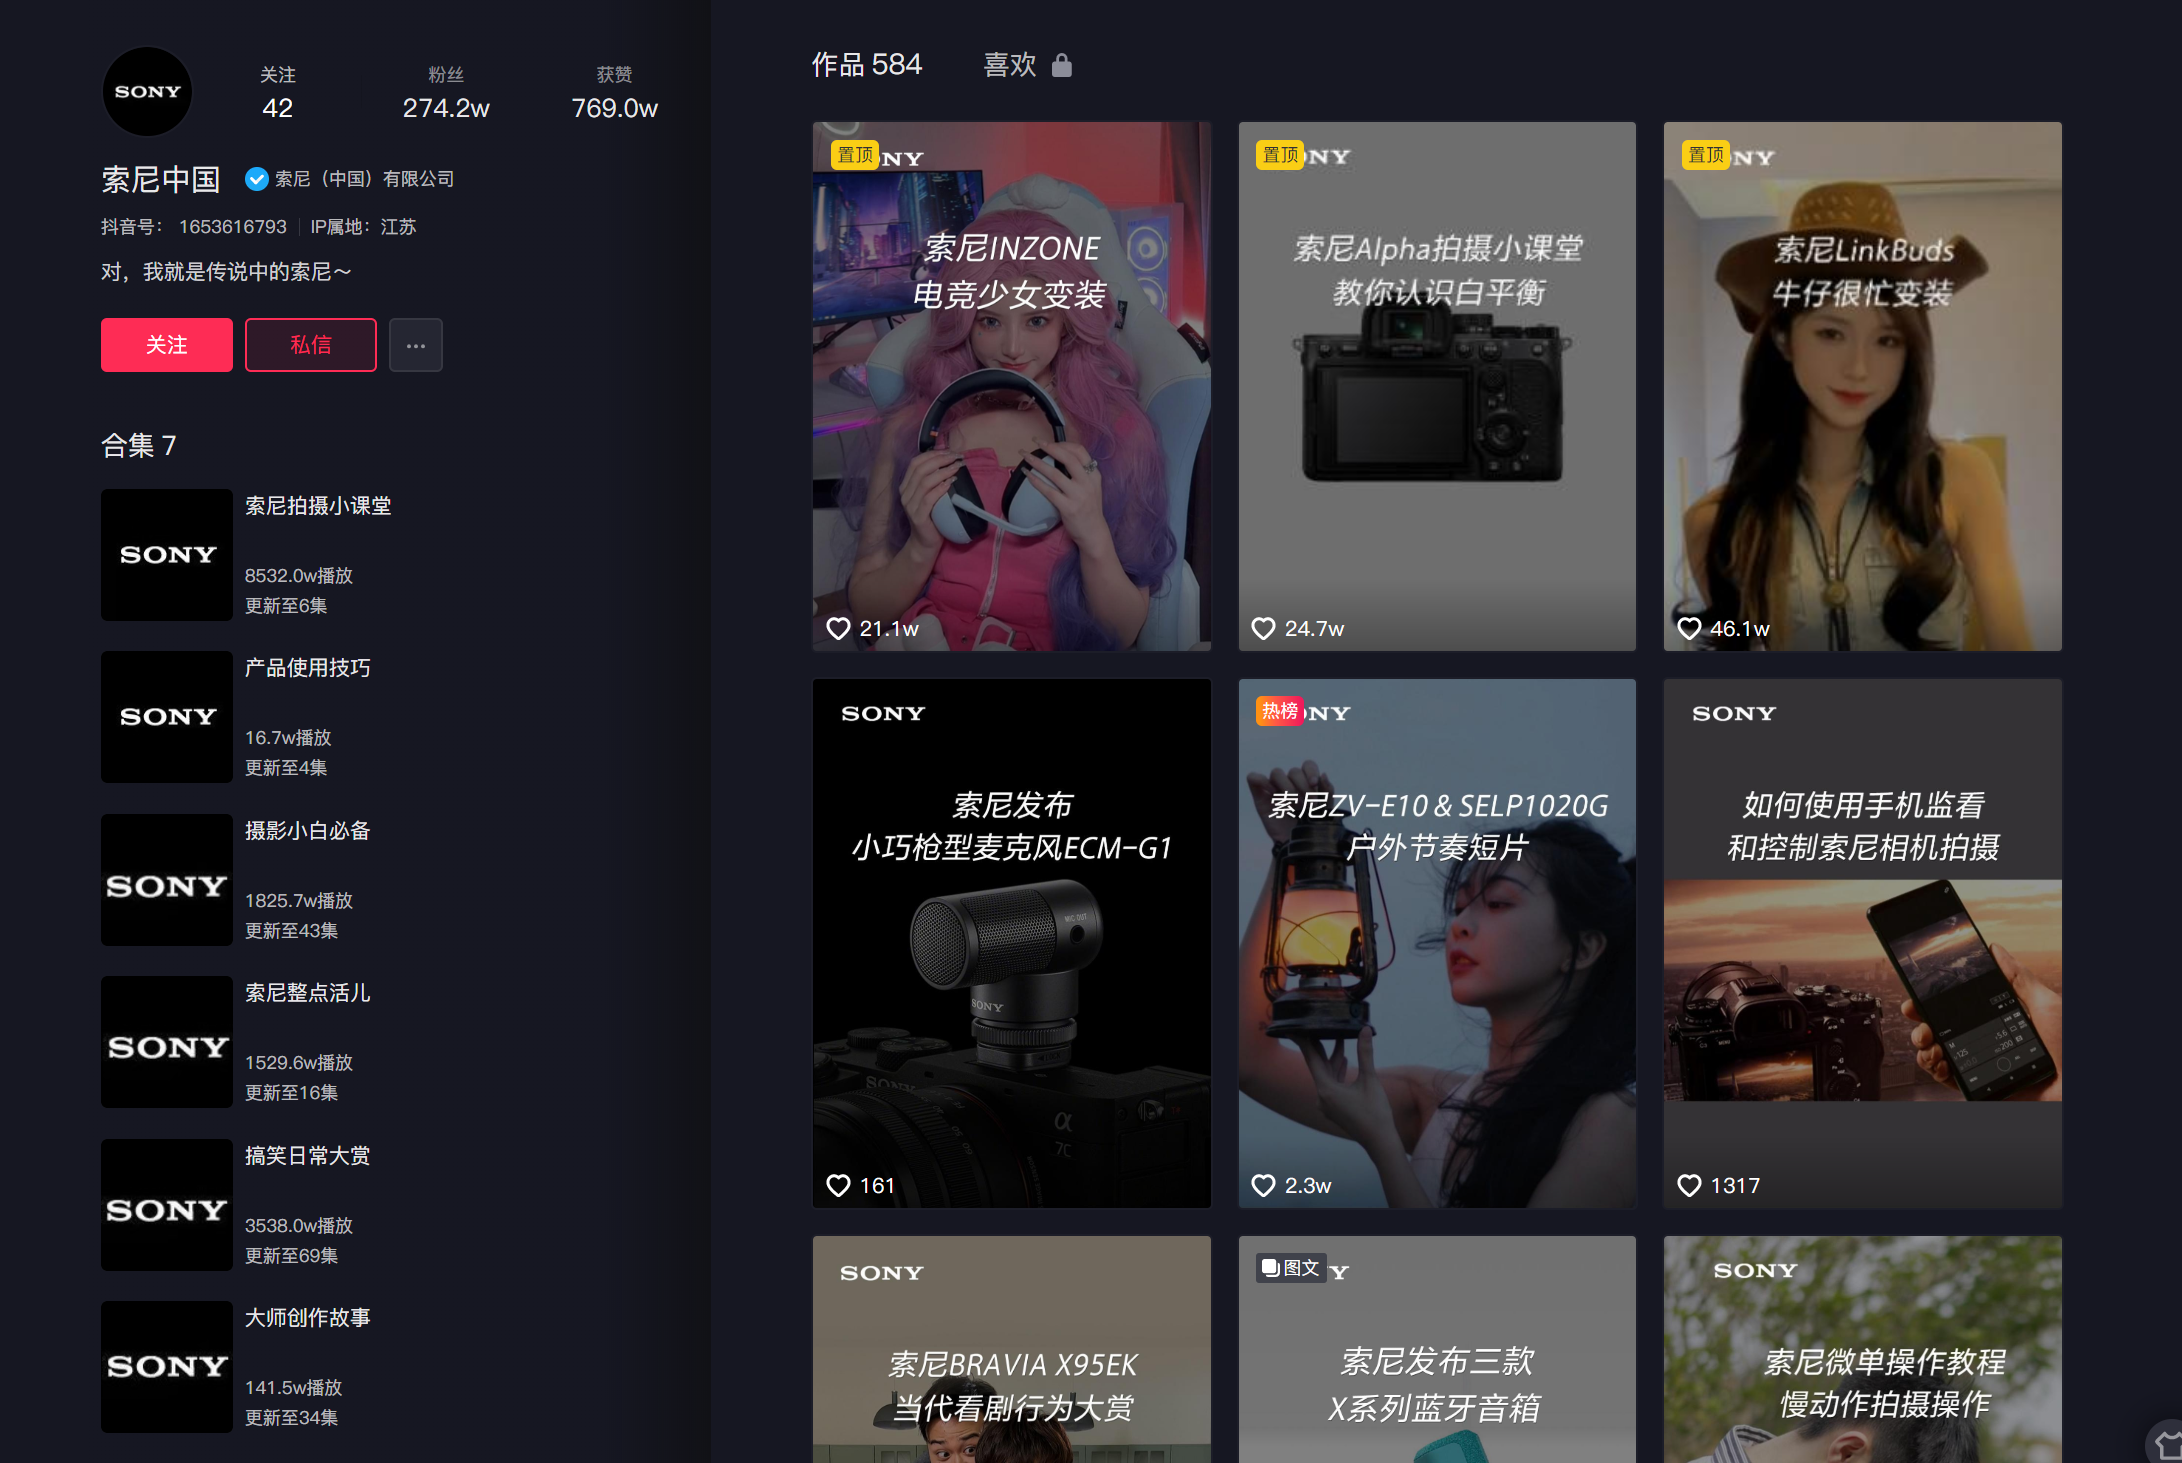Open the 关注 42 following count

(278, 93)
